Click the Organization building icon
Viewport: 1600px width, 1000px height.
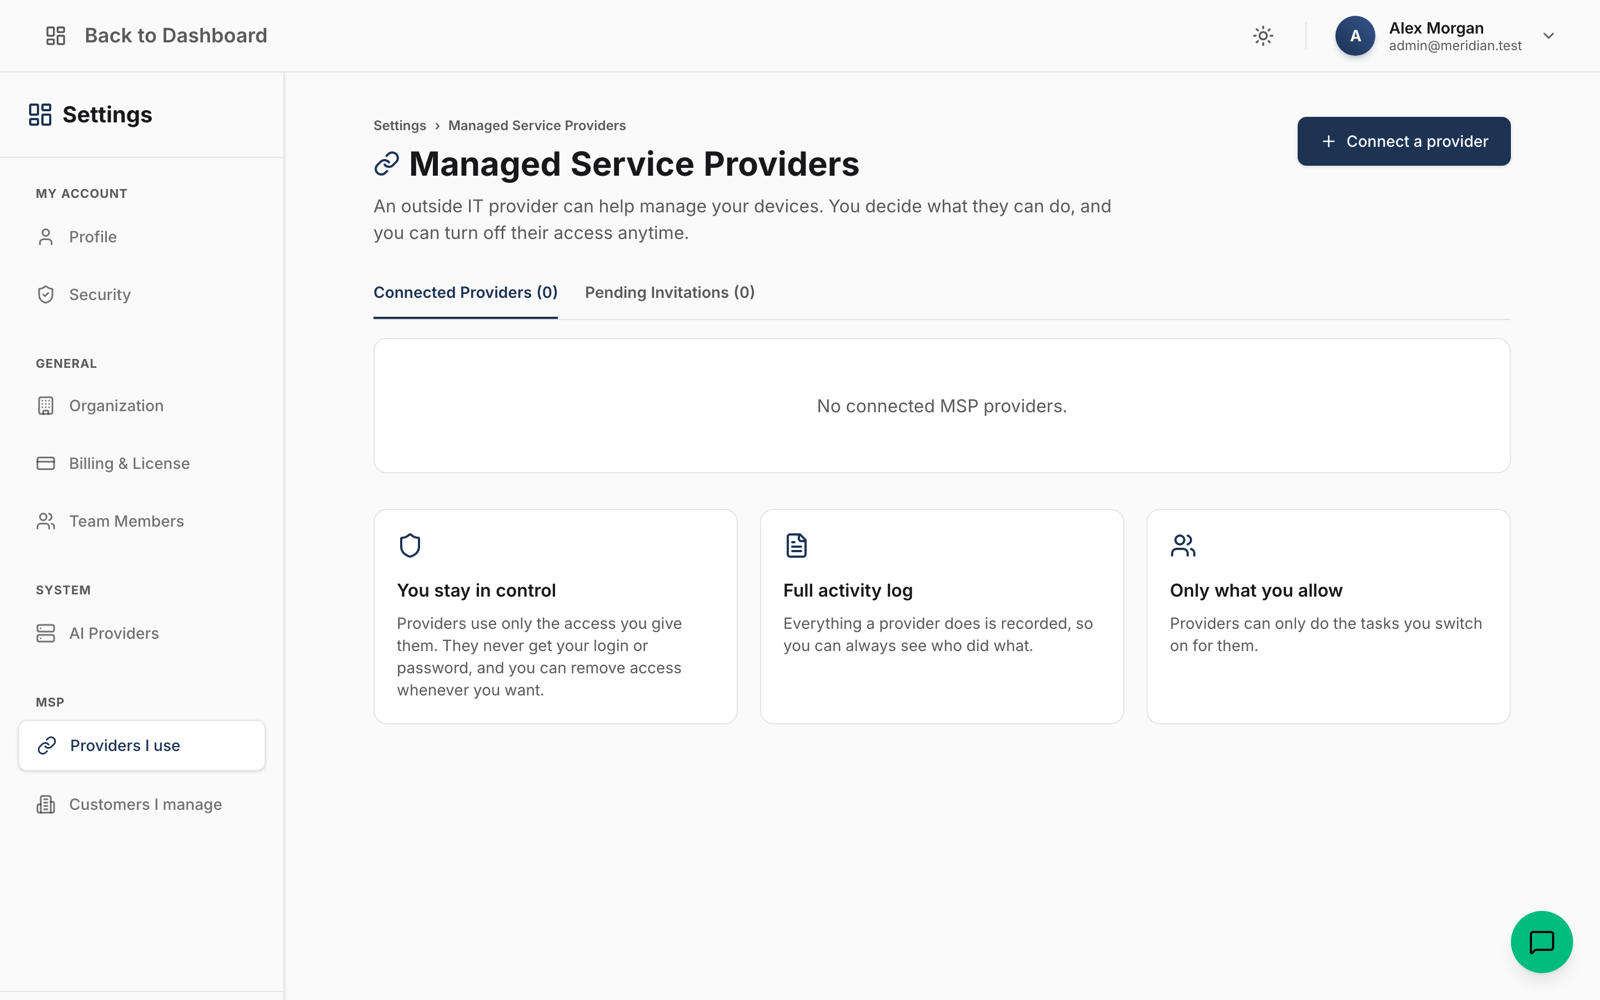(46, 406)
